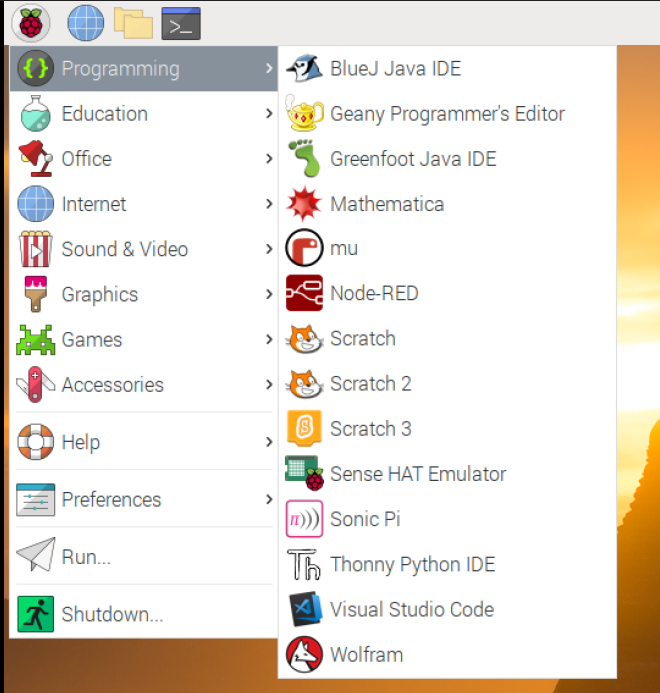Click the Accessories Swiss army knife icon
The width and height of the screenshot is (660, 693).
click(35, 385)
